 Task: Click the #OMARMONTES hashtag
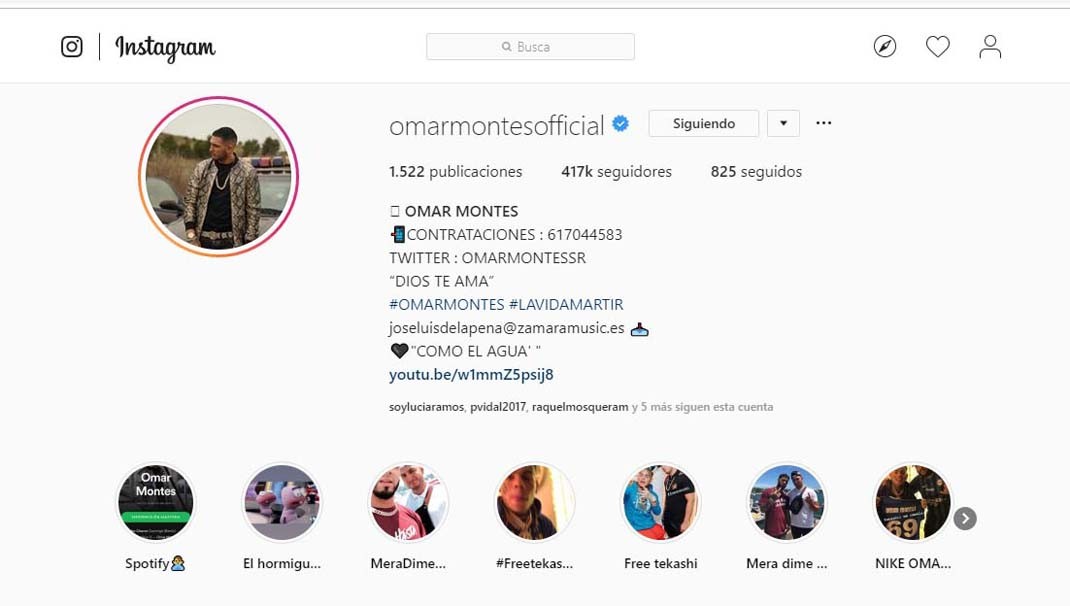pyautogui.click(x=446, y=304)
